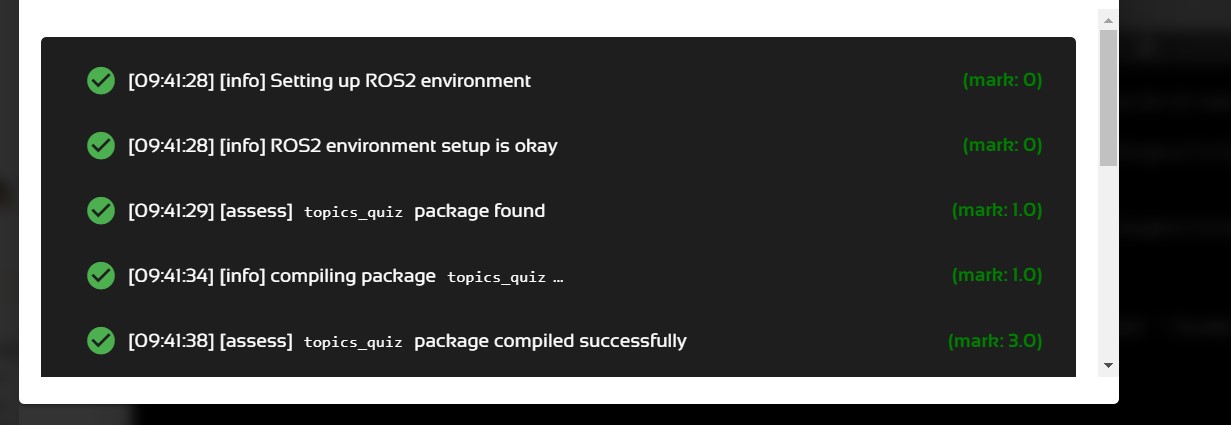Click "topics_quiz" in the compiled successfully line
Viewport: 1231px width, 425px height.
(x=353, y=342)
